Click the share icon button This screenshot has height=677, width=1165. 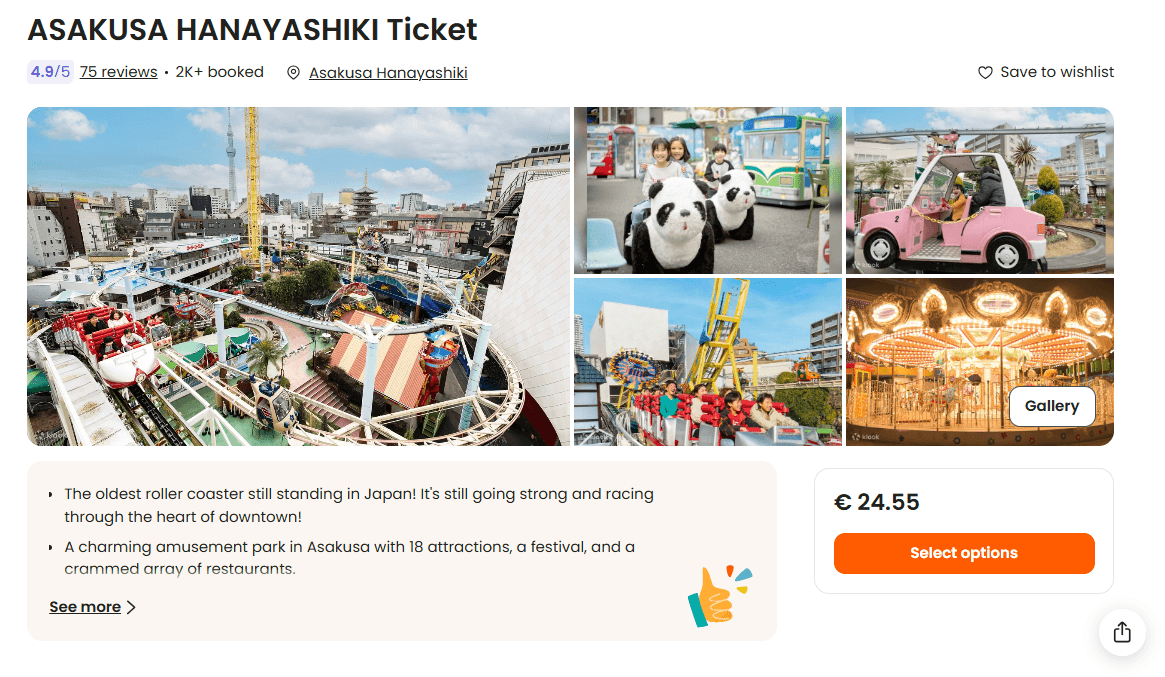click(1122, 632)
